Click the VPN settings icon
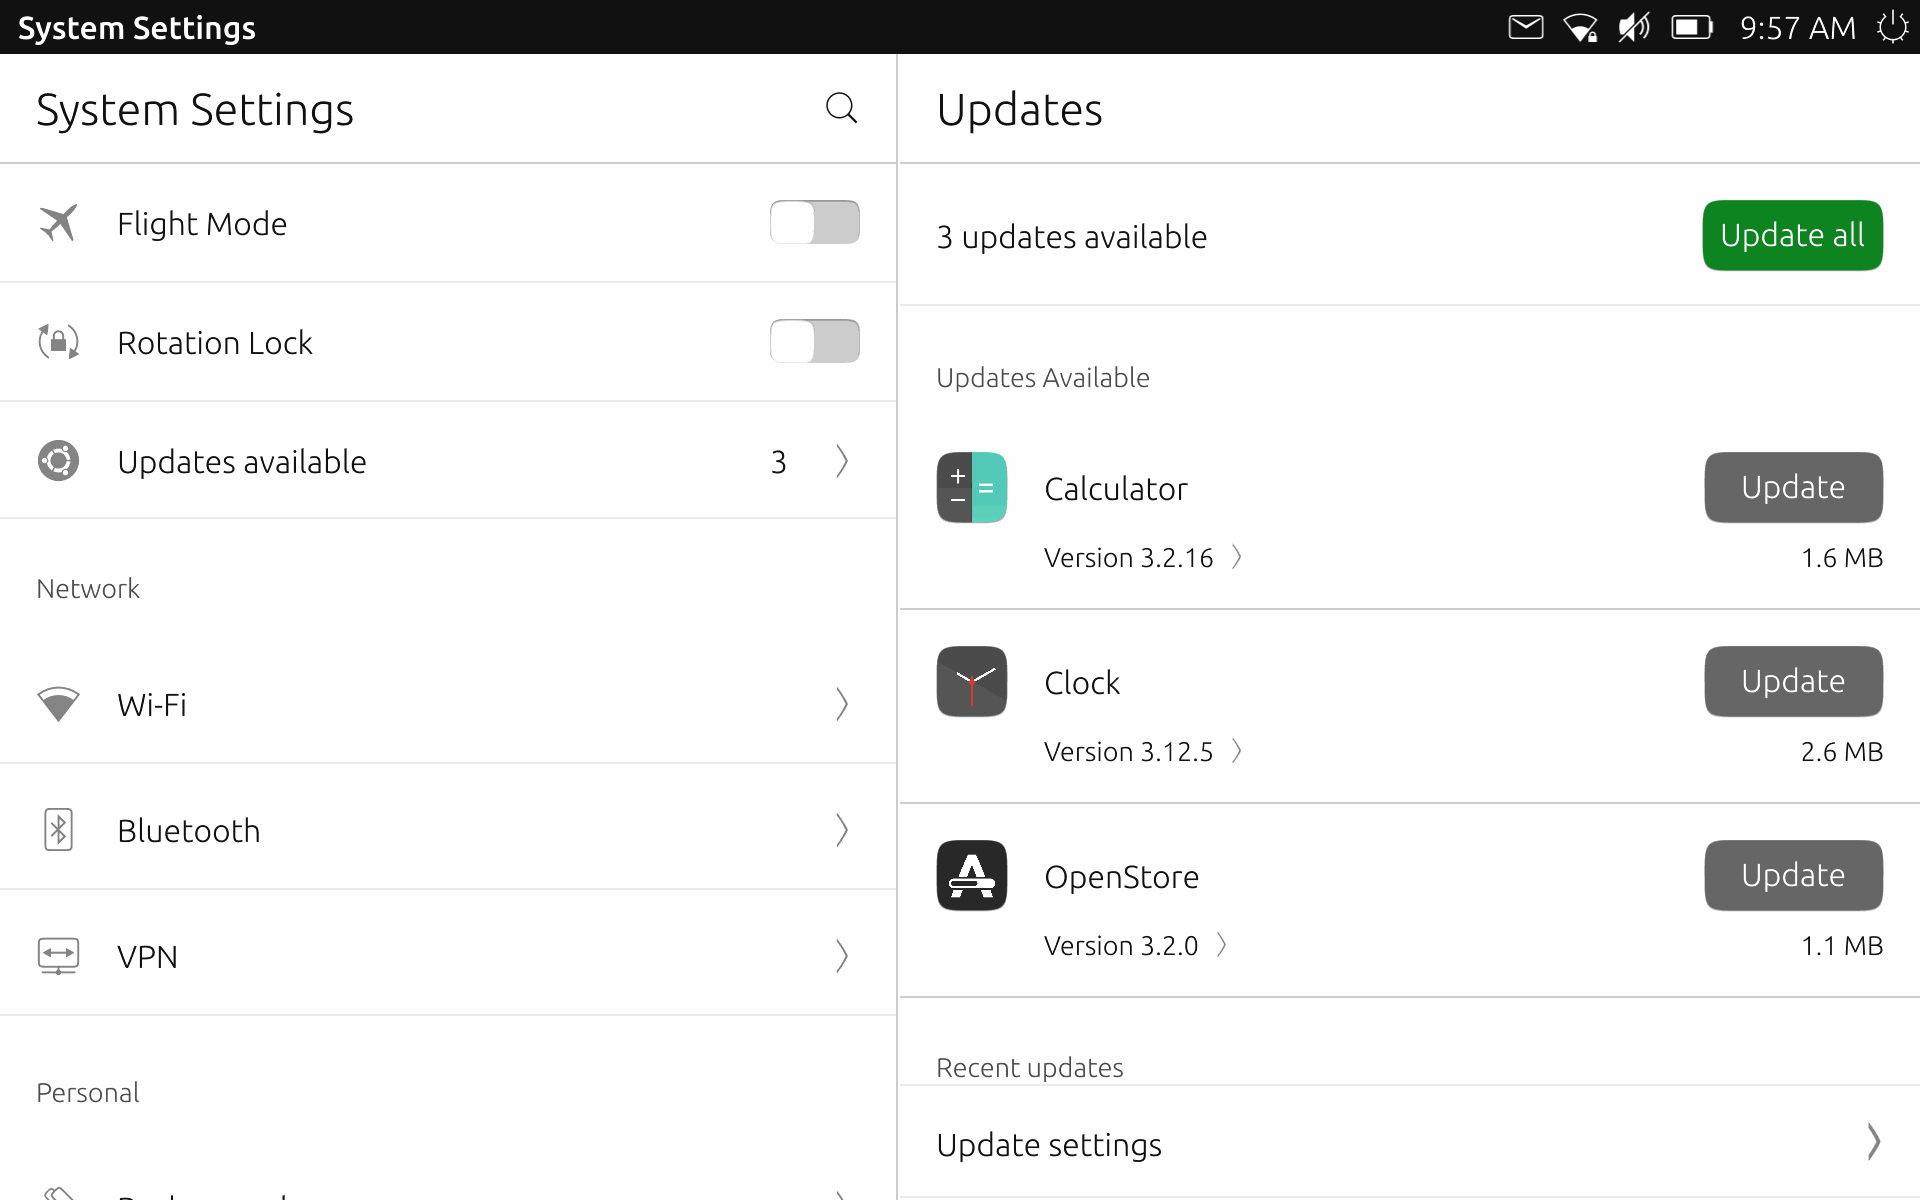This screenshot has height=1200, width=1920. [x=55, y=955]
